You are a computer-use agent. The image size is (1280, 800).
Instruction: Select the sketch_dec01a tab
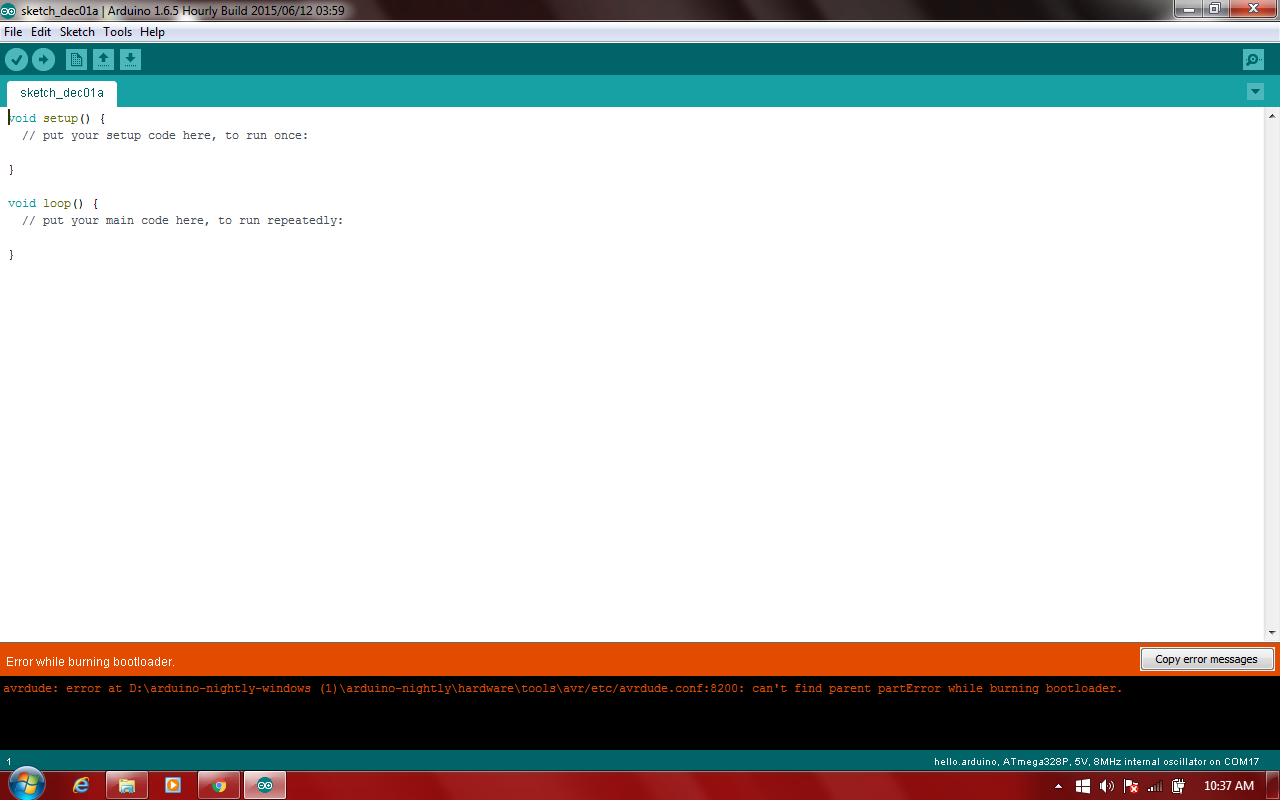(x=62, y=93)
